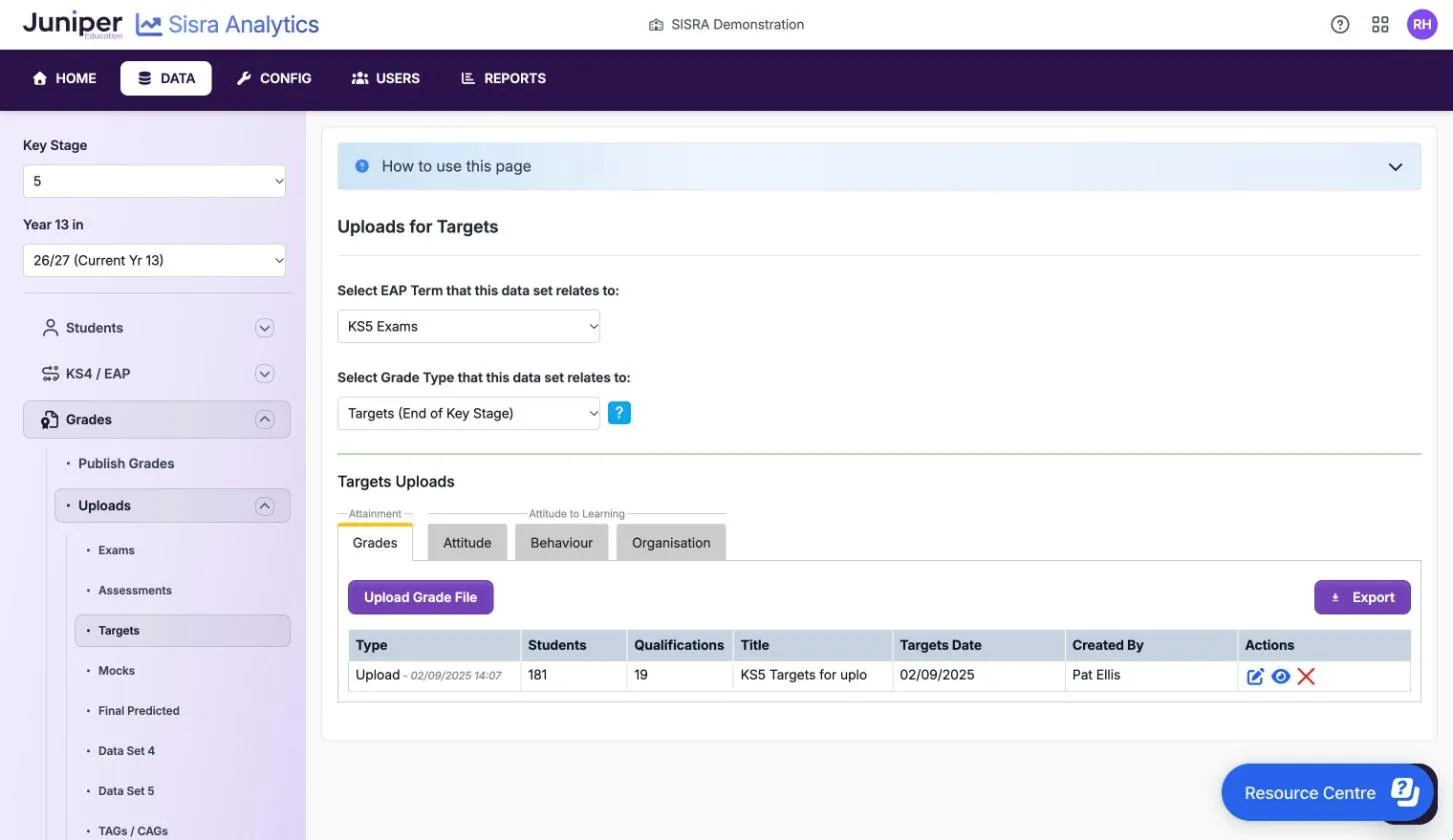
Task: Open the Year 13 in dropdown
Action: coord(154,260)
